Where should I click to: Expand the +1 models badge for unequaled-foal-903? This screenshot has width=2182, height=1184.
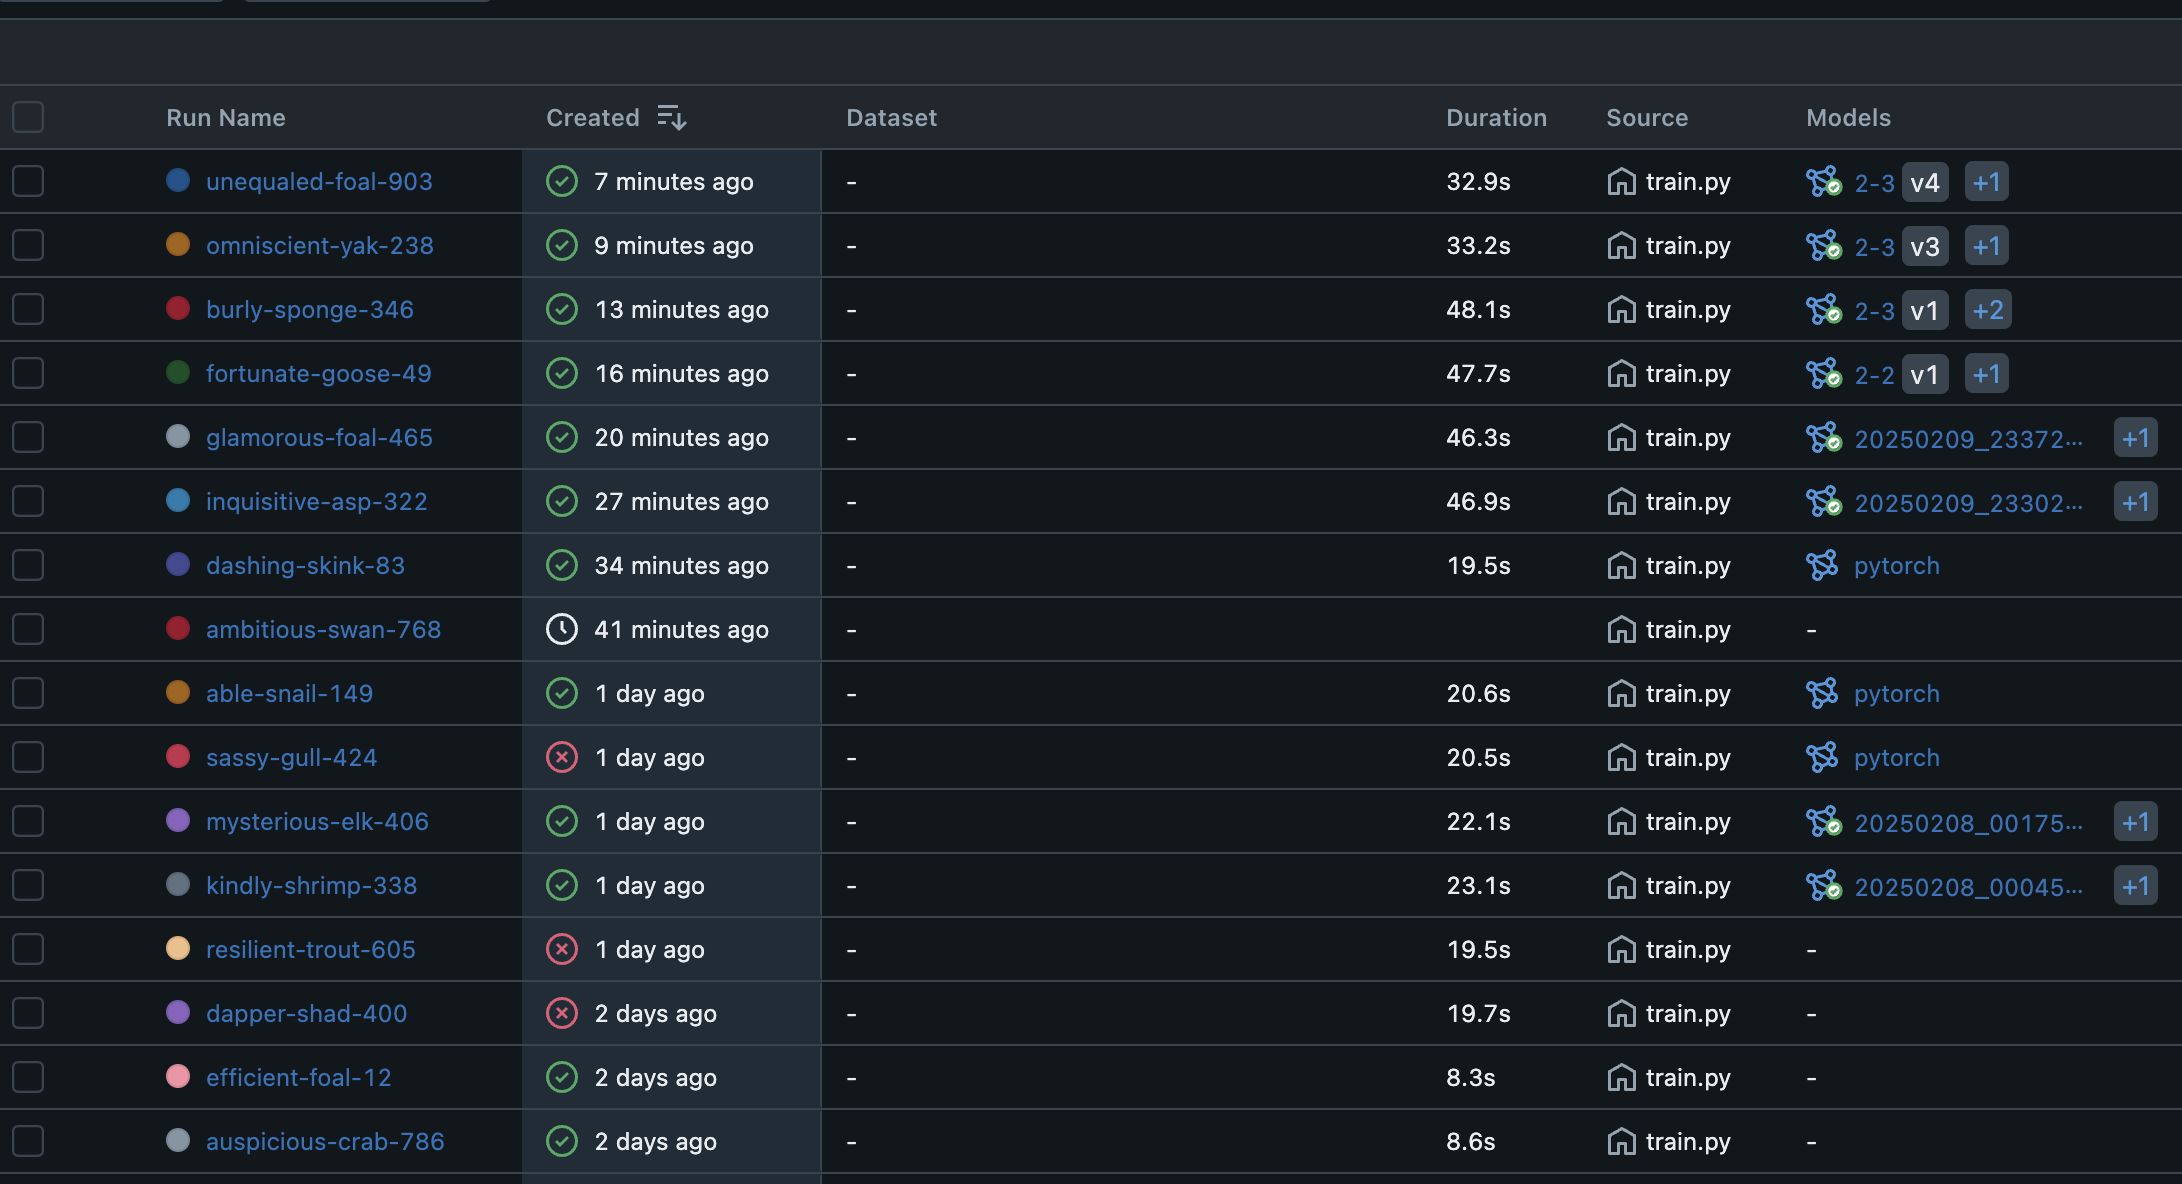(1986, 182)
